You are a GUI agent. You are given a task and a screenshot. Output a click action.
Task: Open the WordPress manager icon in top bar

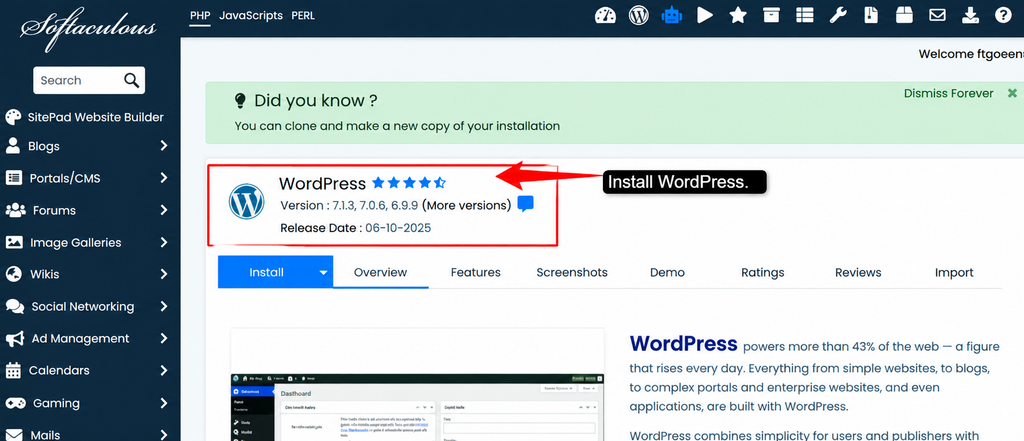[639, 15]
